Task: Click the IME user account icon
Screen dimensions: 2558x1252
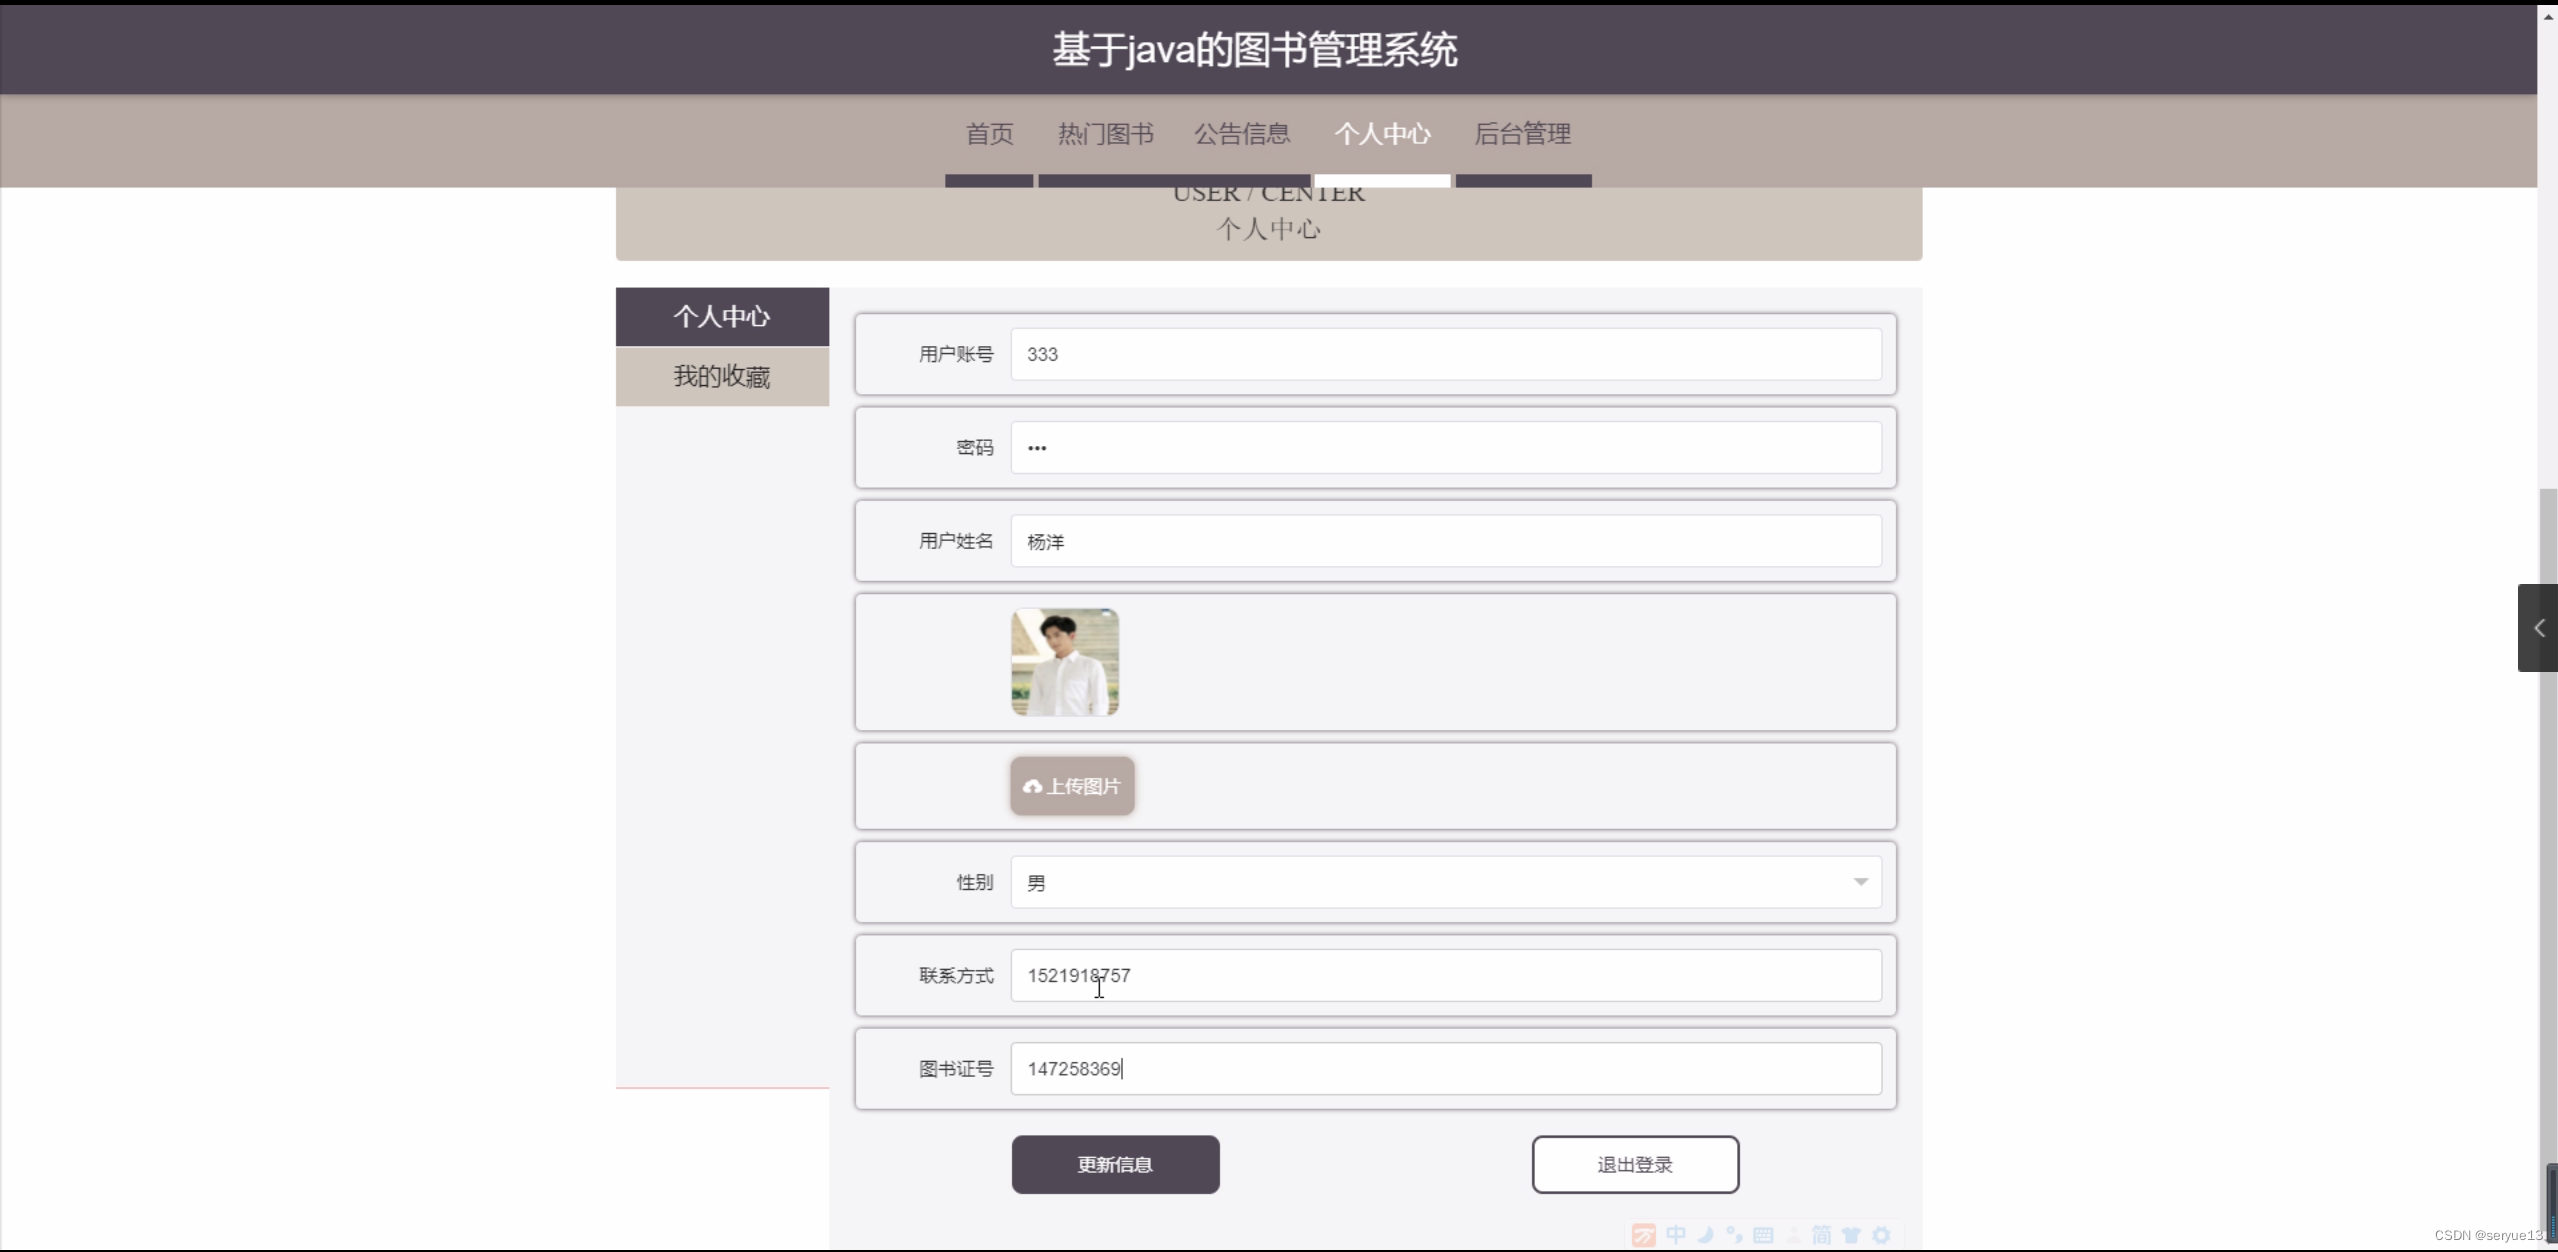Action: [x=1794, y=1235]
